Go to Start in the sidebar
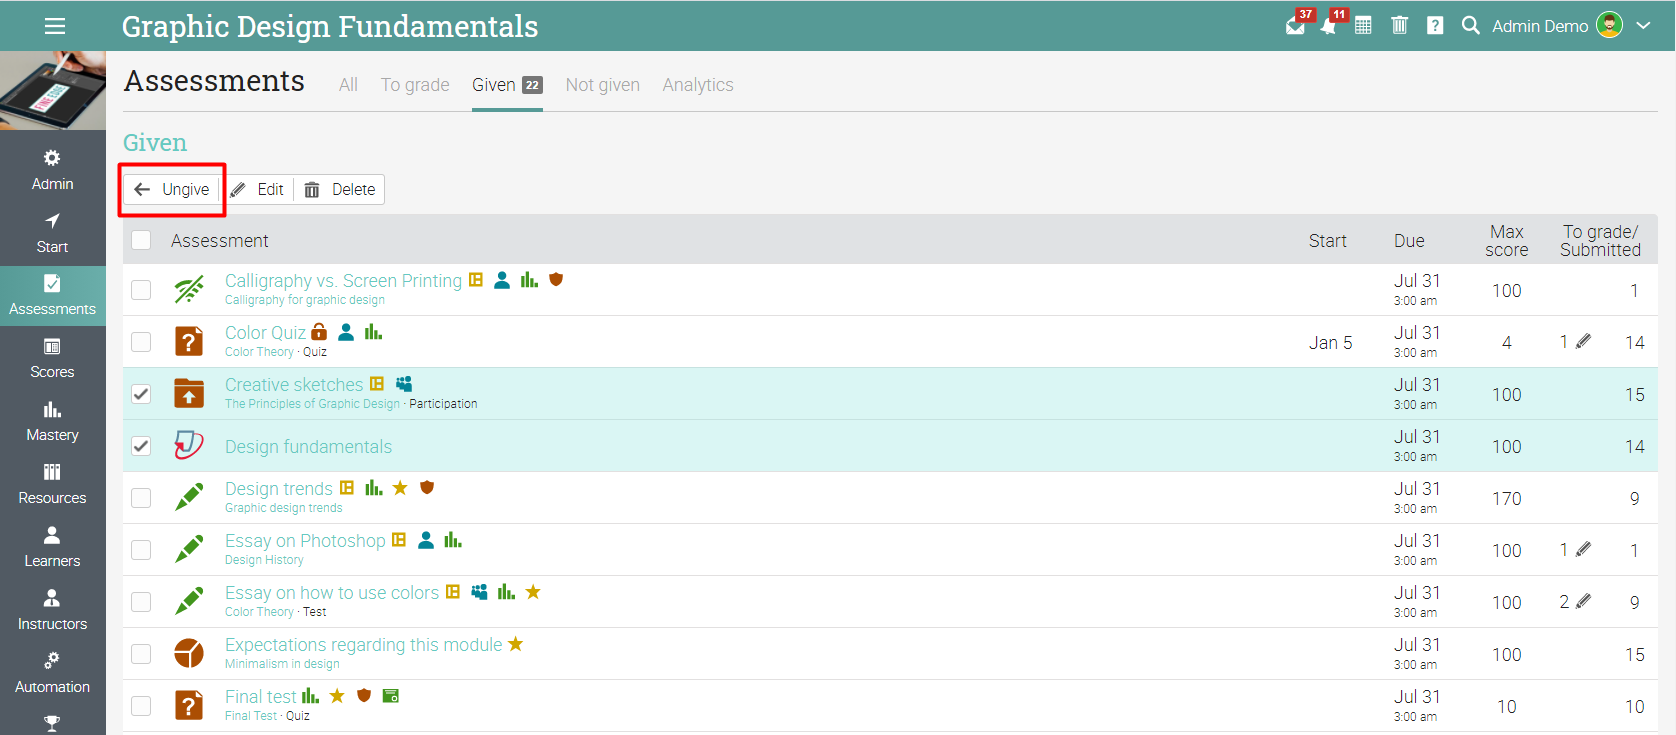Screen dimensions: 1676x735 (x=52, y=234)
